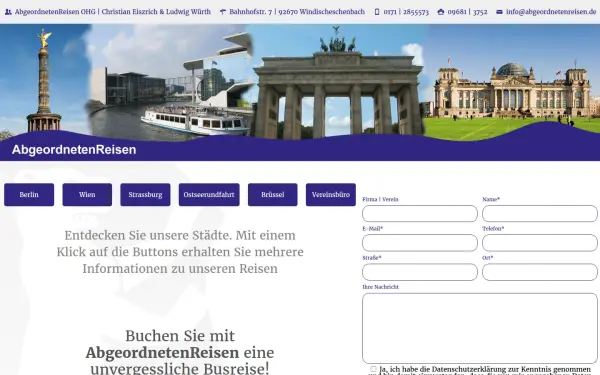This screenshot has width=600, height=375.
Task: Select the Strassburg button
Action: [x=145, y=194]
